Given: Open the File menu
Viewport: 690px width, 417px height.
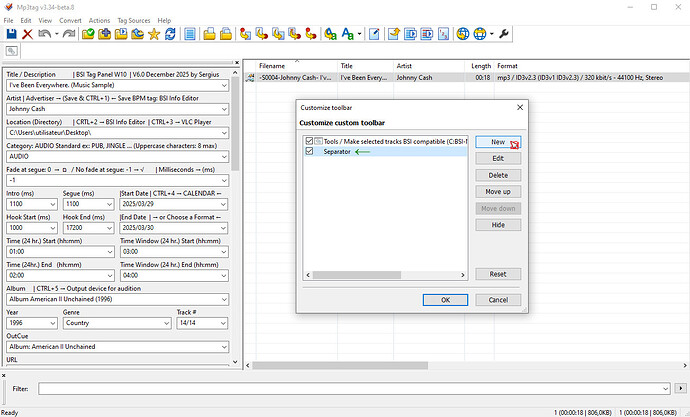Looking at the screenshot, I should (8, 20).
